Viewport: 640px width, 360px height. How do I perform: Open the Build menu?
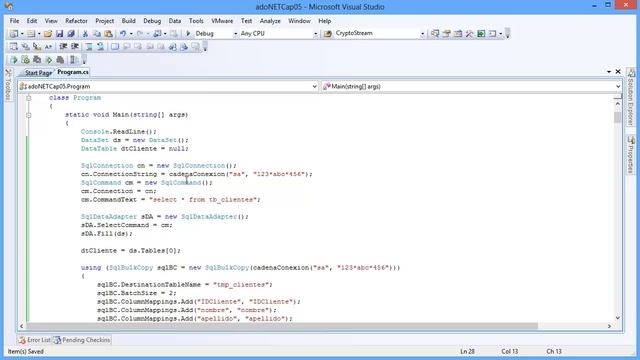(x=129, y=21)
